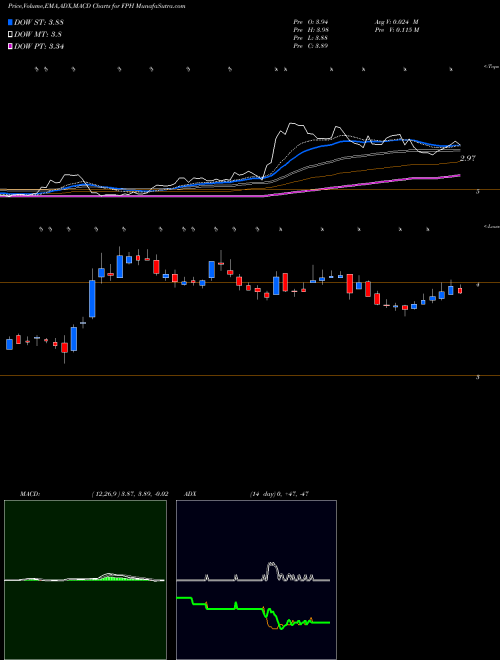This screenshot has width=500, height=660.
Task: Select the 'DOW ST: 3.88' legend text
Action: 39,23
